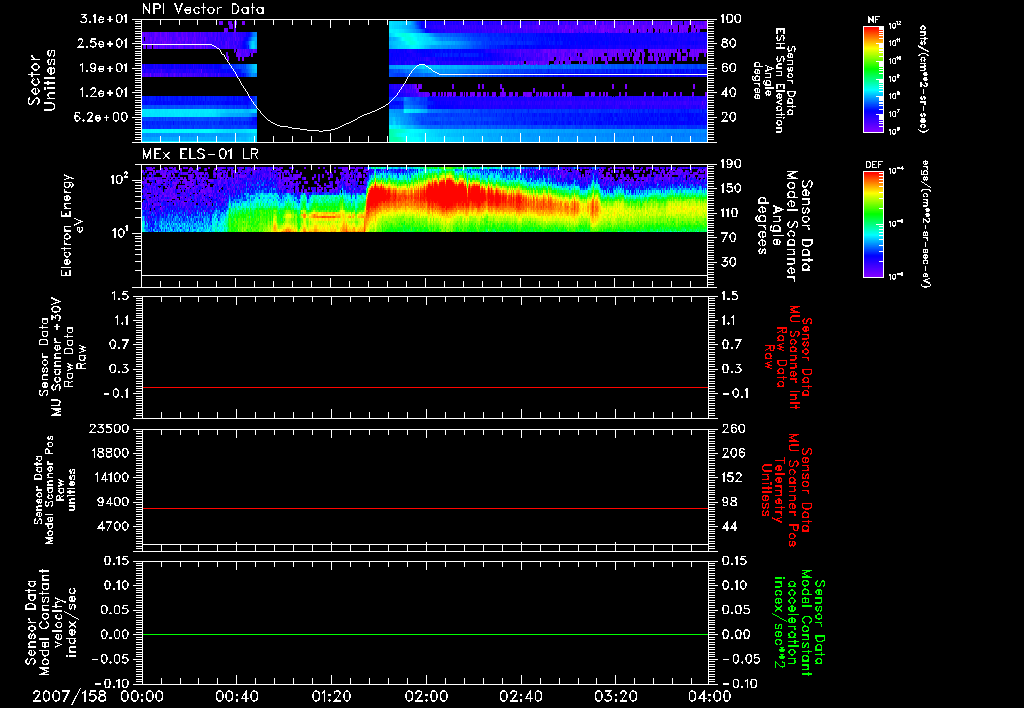
Task: Click the "1.2e+01" sector tick value
Action: [x=104, y=93]
